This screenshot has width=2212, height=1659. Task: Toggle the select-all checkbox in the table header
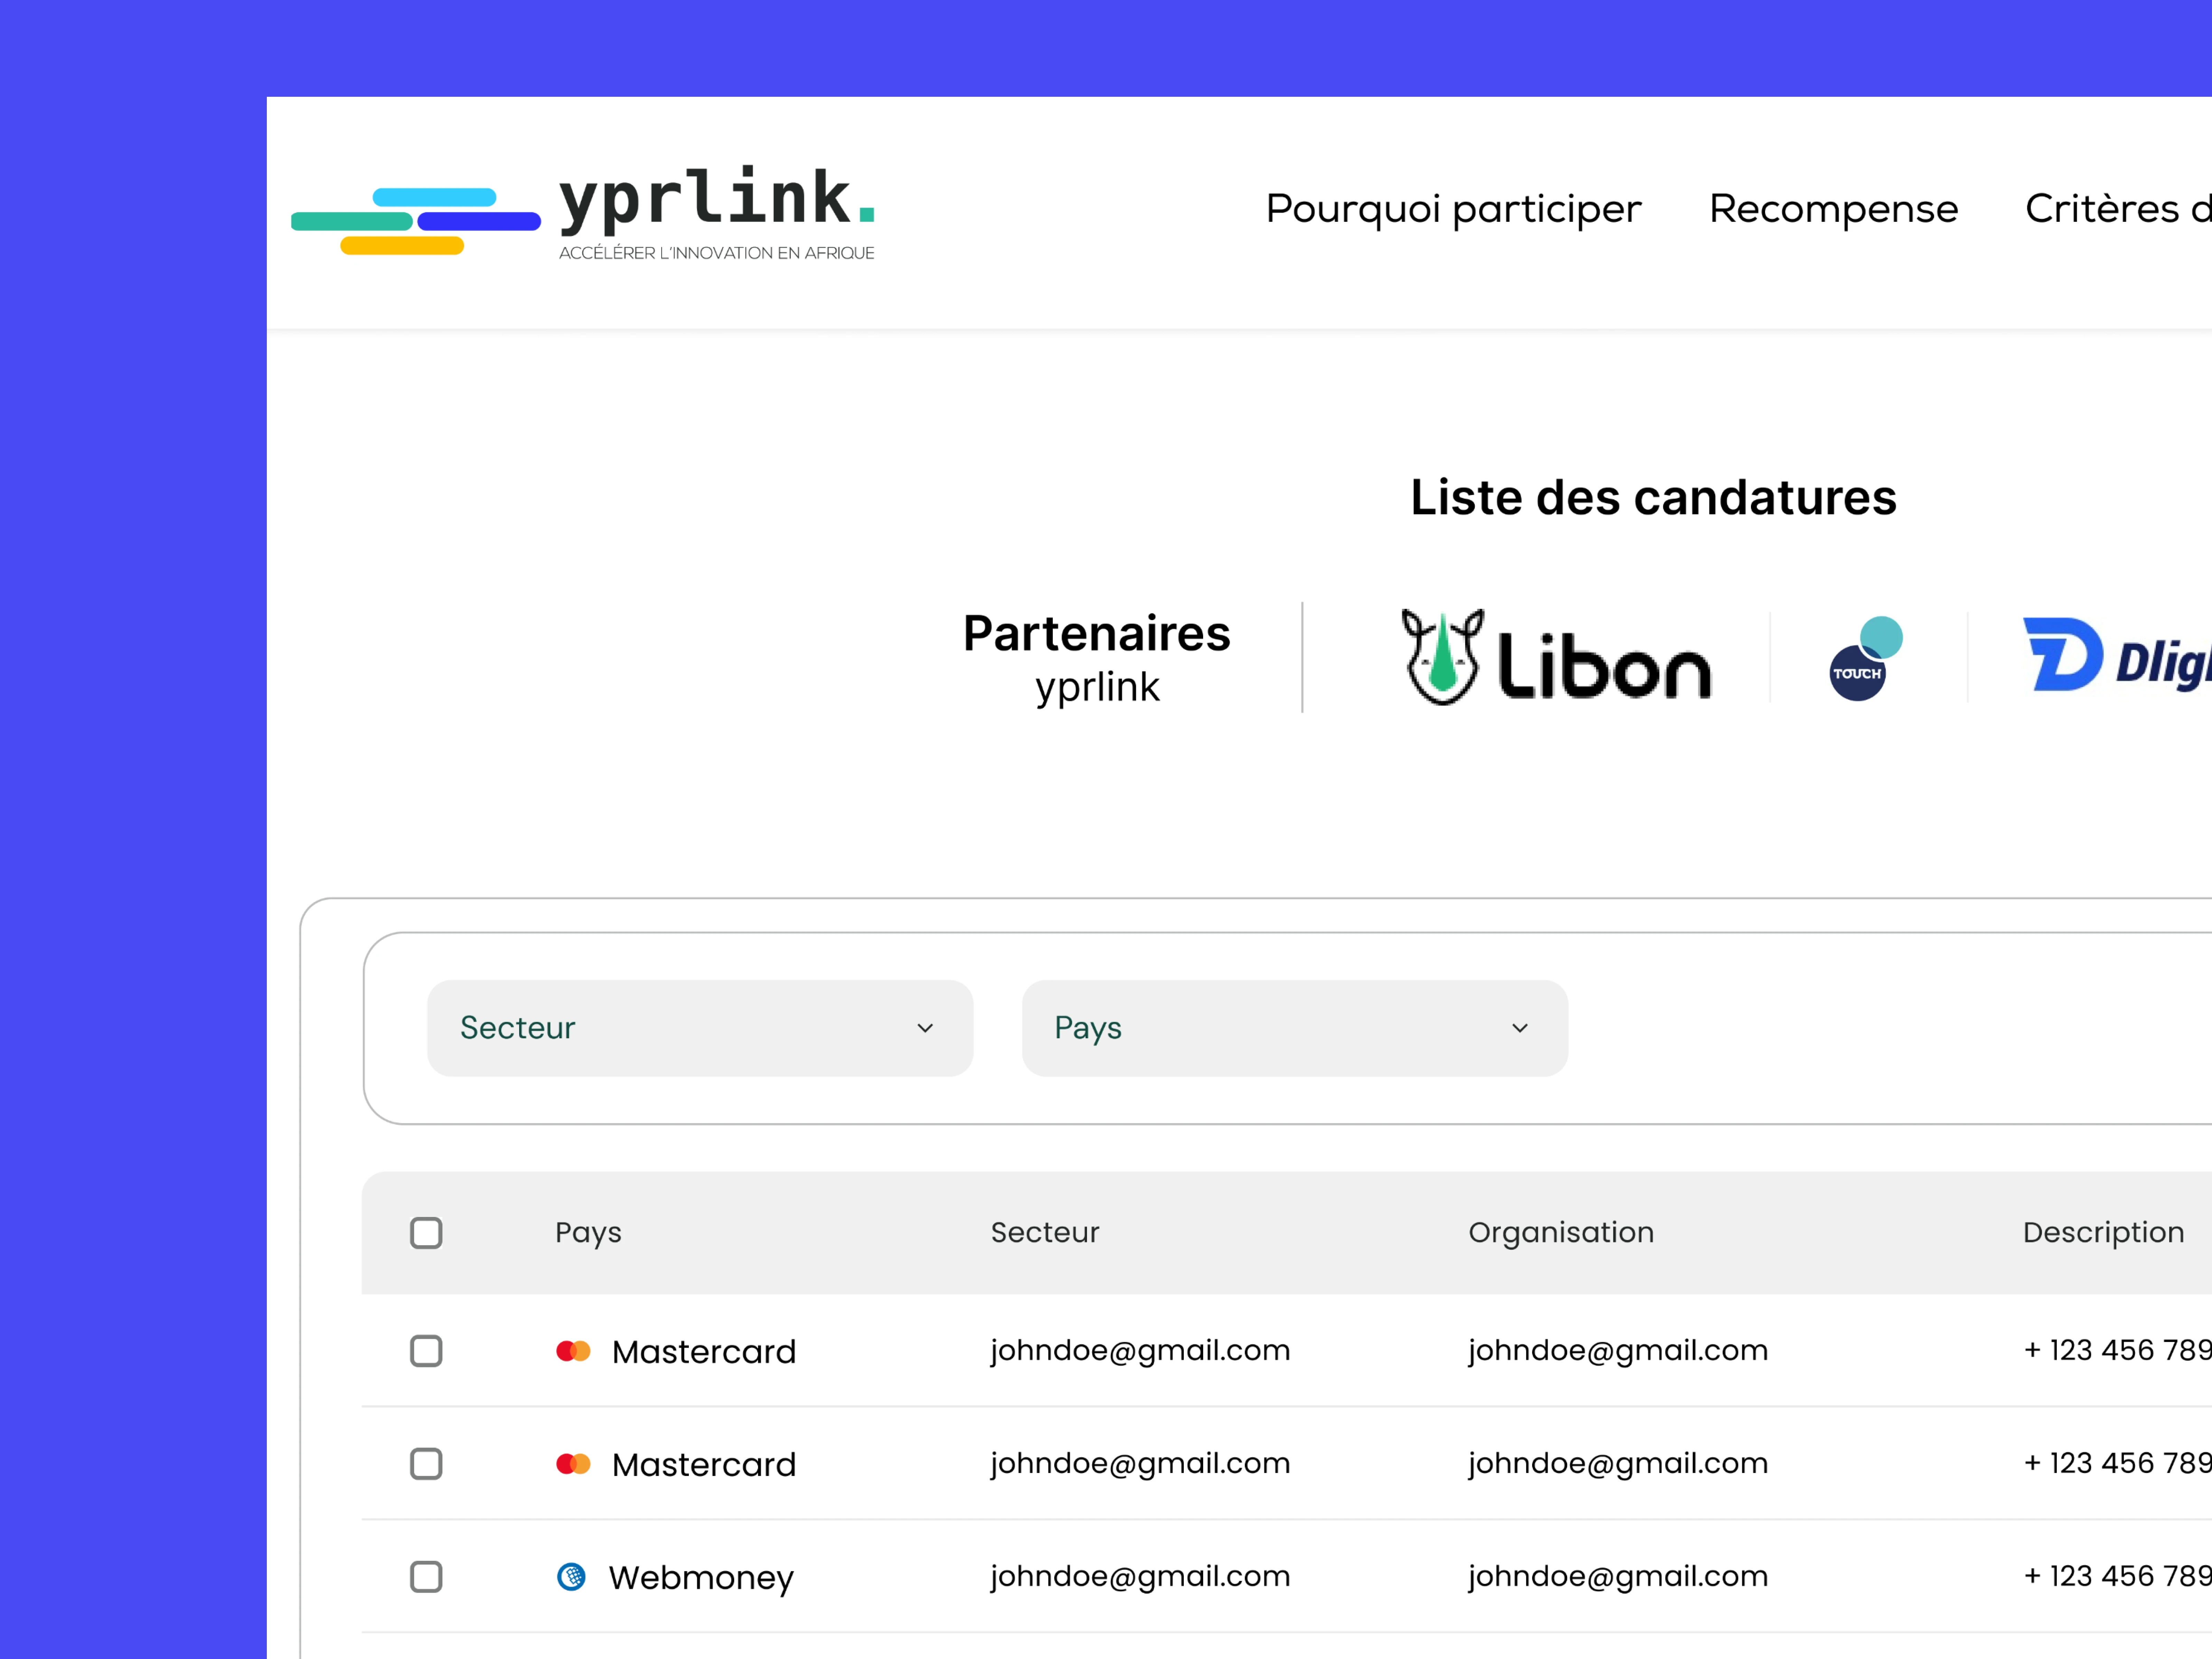point(426,1233)
